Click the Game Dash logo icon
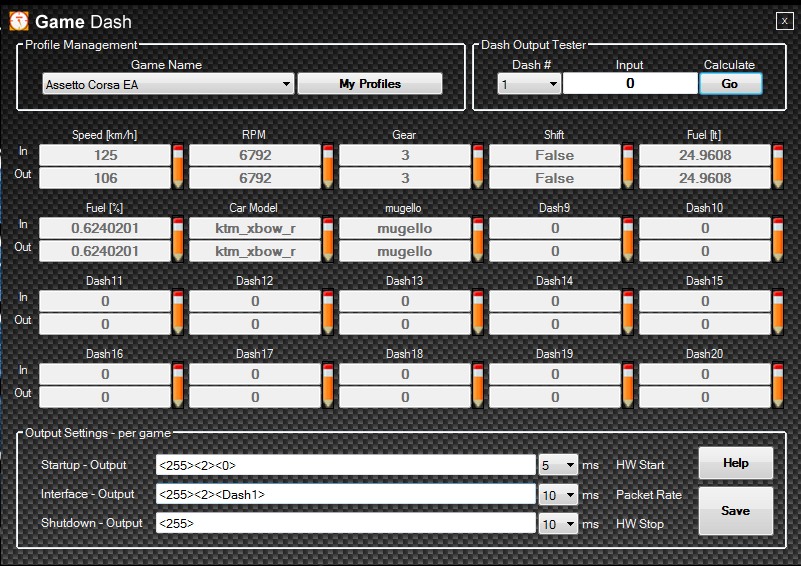 (x=19, y=21)
